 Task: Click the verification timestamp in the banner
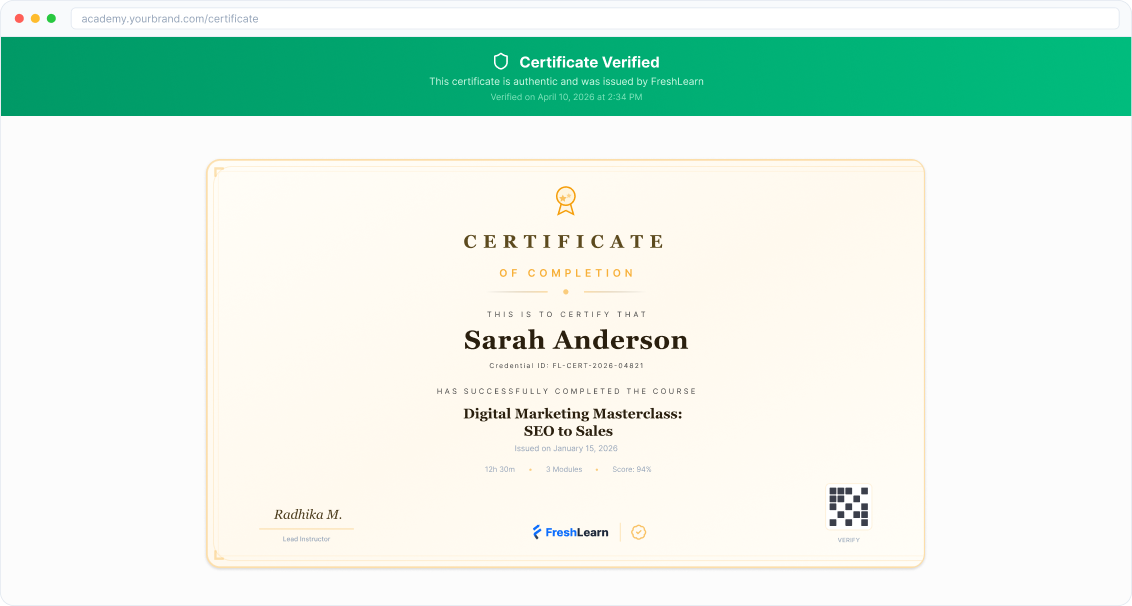coord(566,97)
